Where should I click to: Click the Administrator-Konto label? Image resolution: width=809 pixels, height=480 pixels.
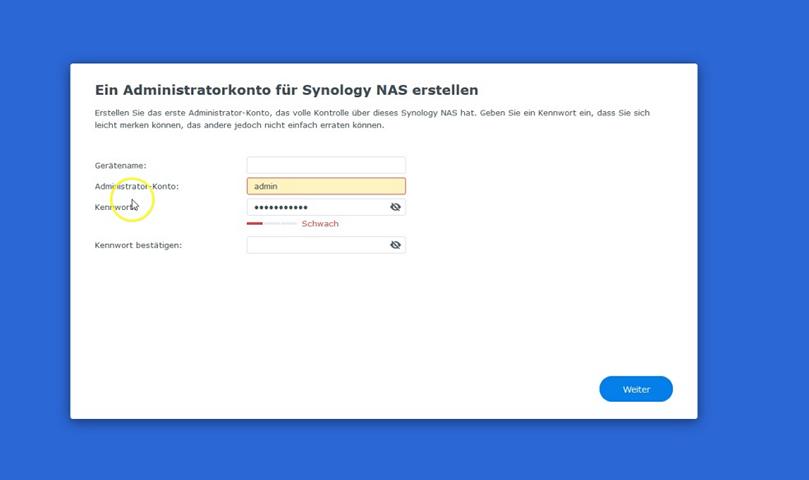coord(136,186)
